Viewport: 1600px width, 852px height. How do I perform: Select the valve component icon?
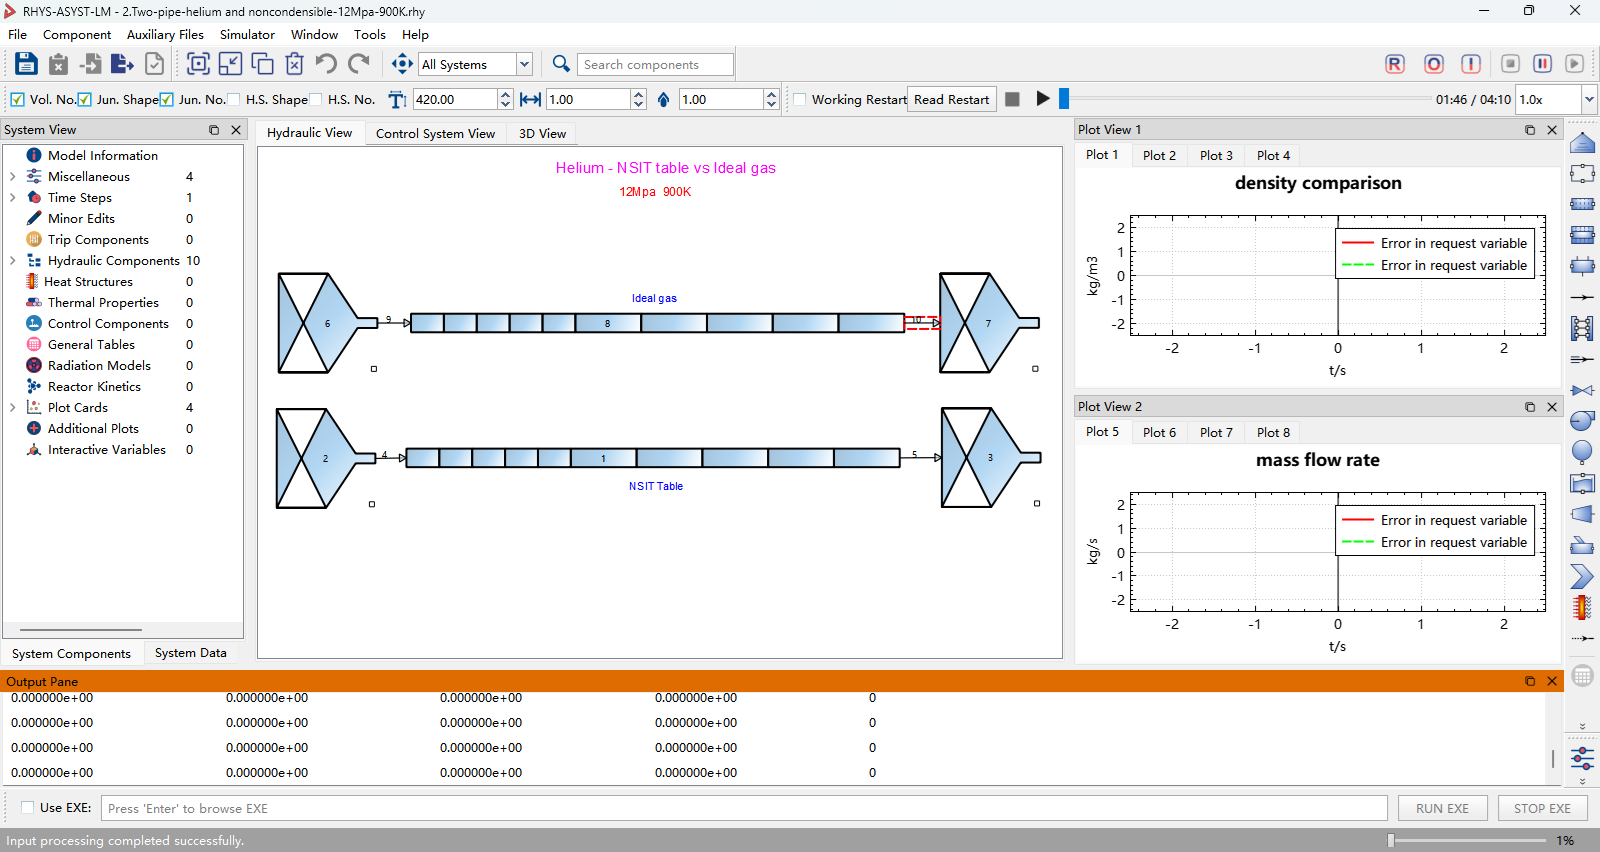click(x=1582, y=390)
